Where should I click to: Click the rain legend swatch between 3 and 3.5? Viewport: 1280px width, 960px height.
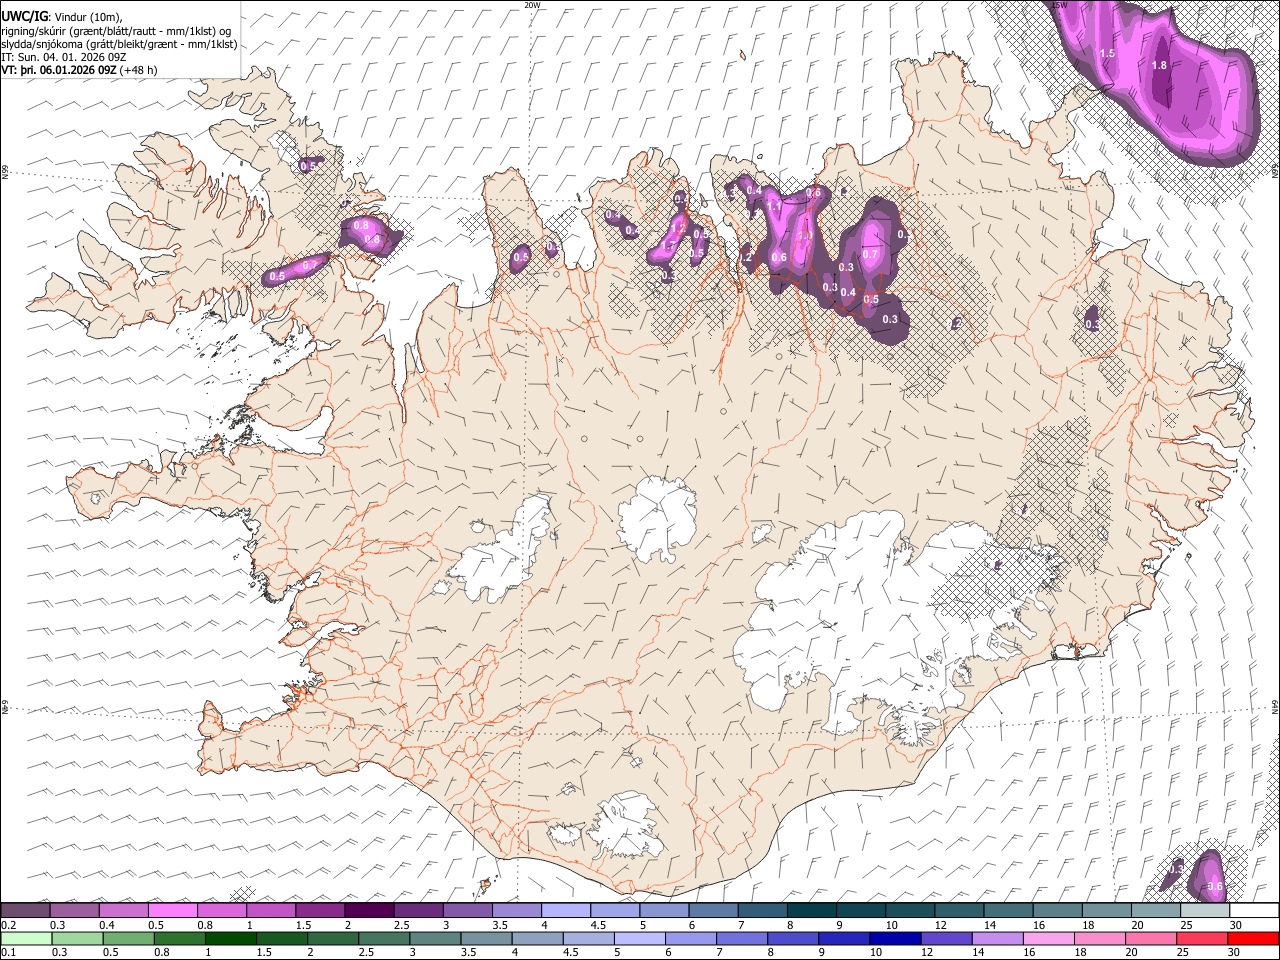[435, 939]
